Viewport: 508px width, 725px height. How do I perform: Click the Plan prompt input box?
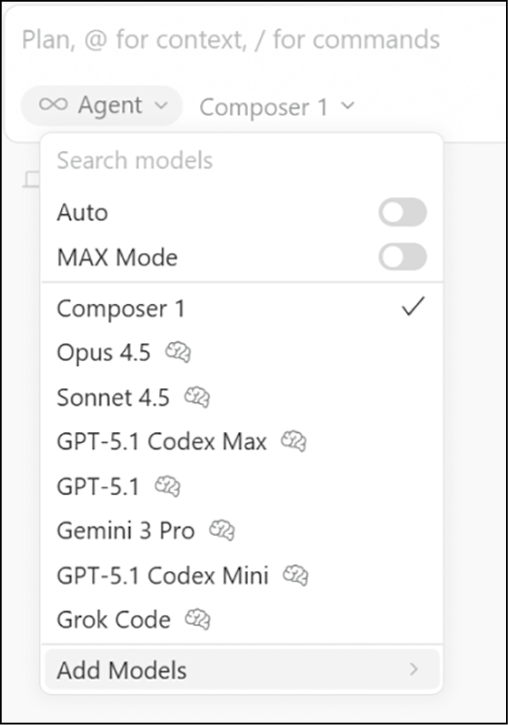(x=254, y=40)
